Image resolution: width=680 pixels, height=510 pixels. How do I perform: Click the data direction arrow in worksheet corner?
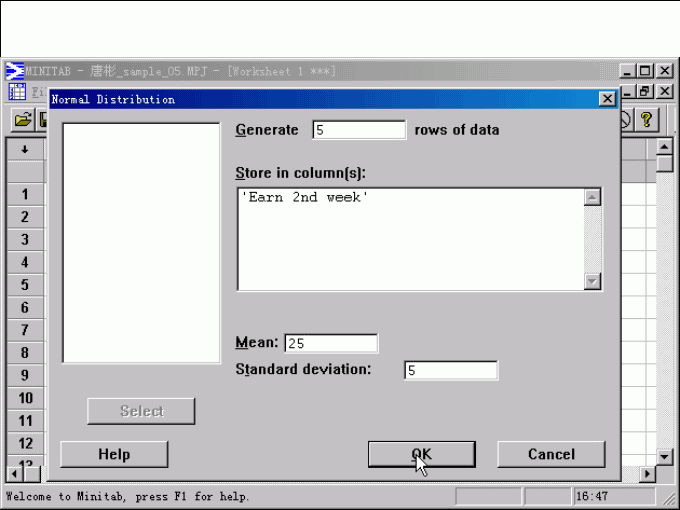click(x=25, y=150)
